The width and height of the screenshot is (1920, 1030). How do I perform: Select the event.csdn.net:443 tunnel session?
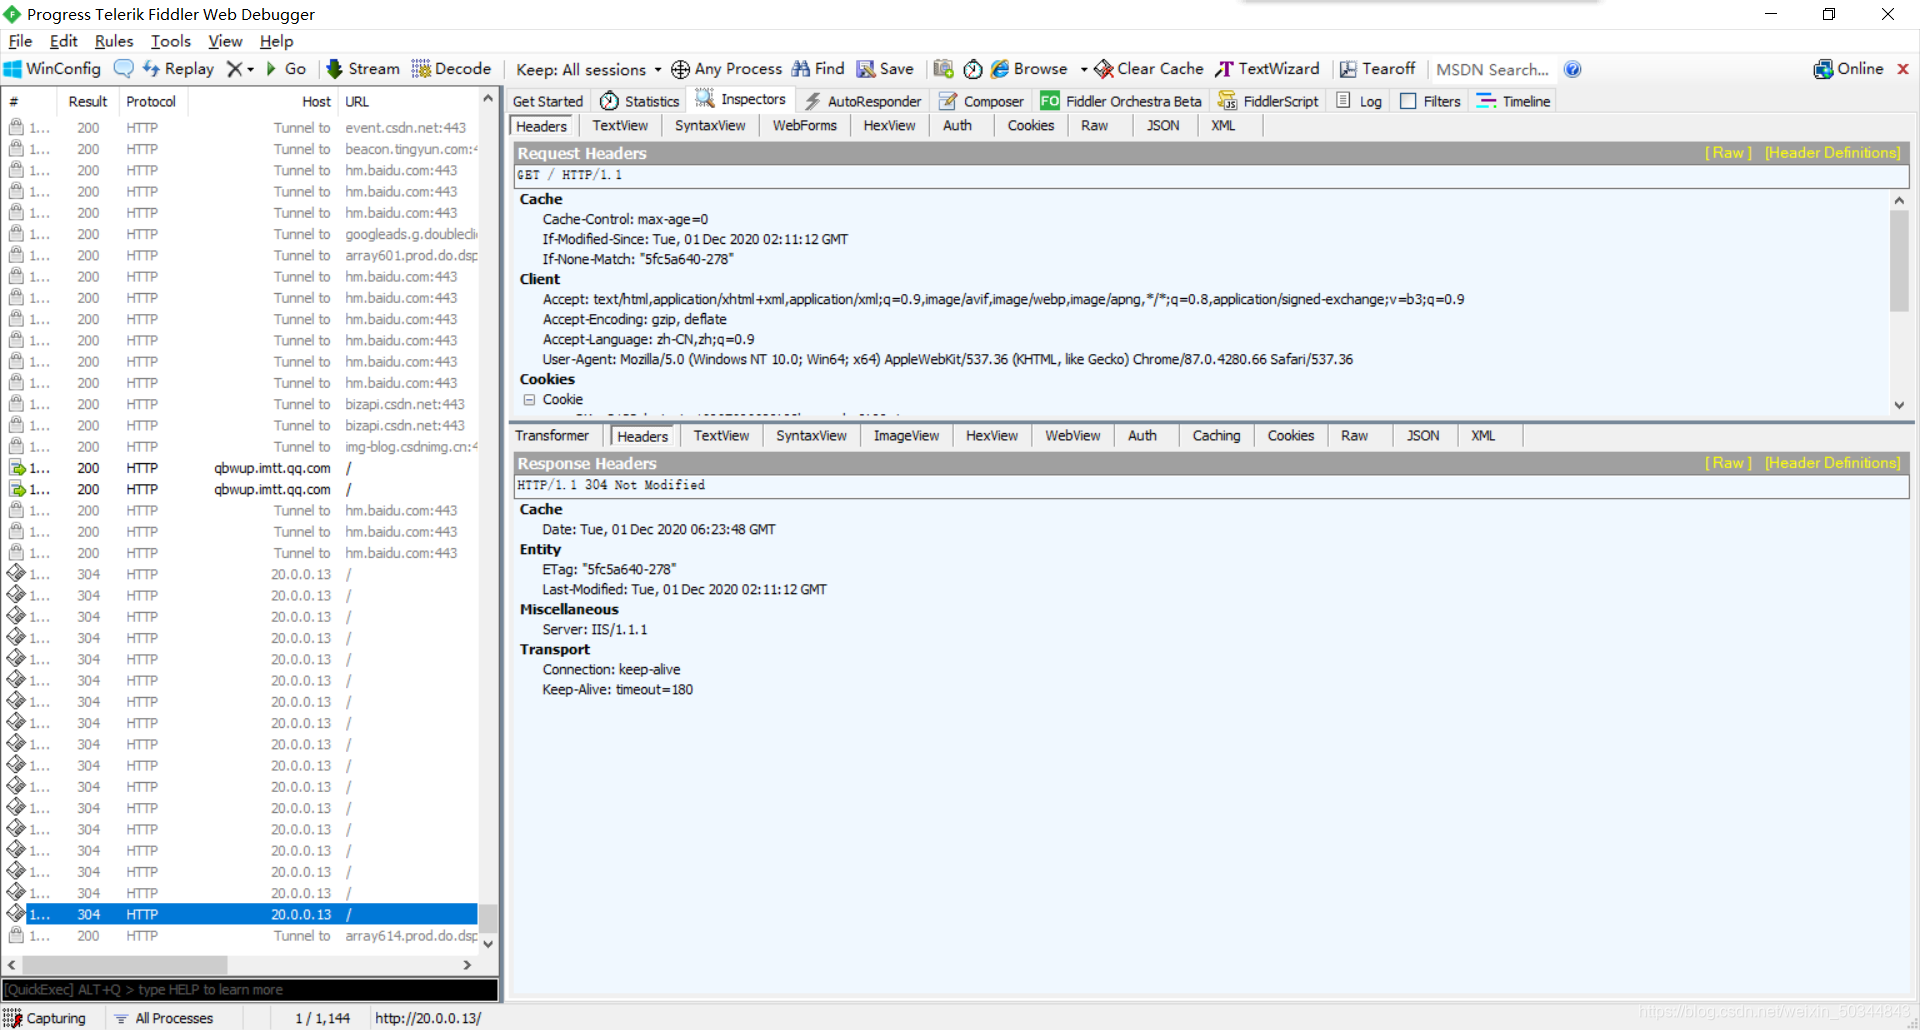coord(242,128)
